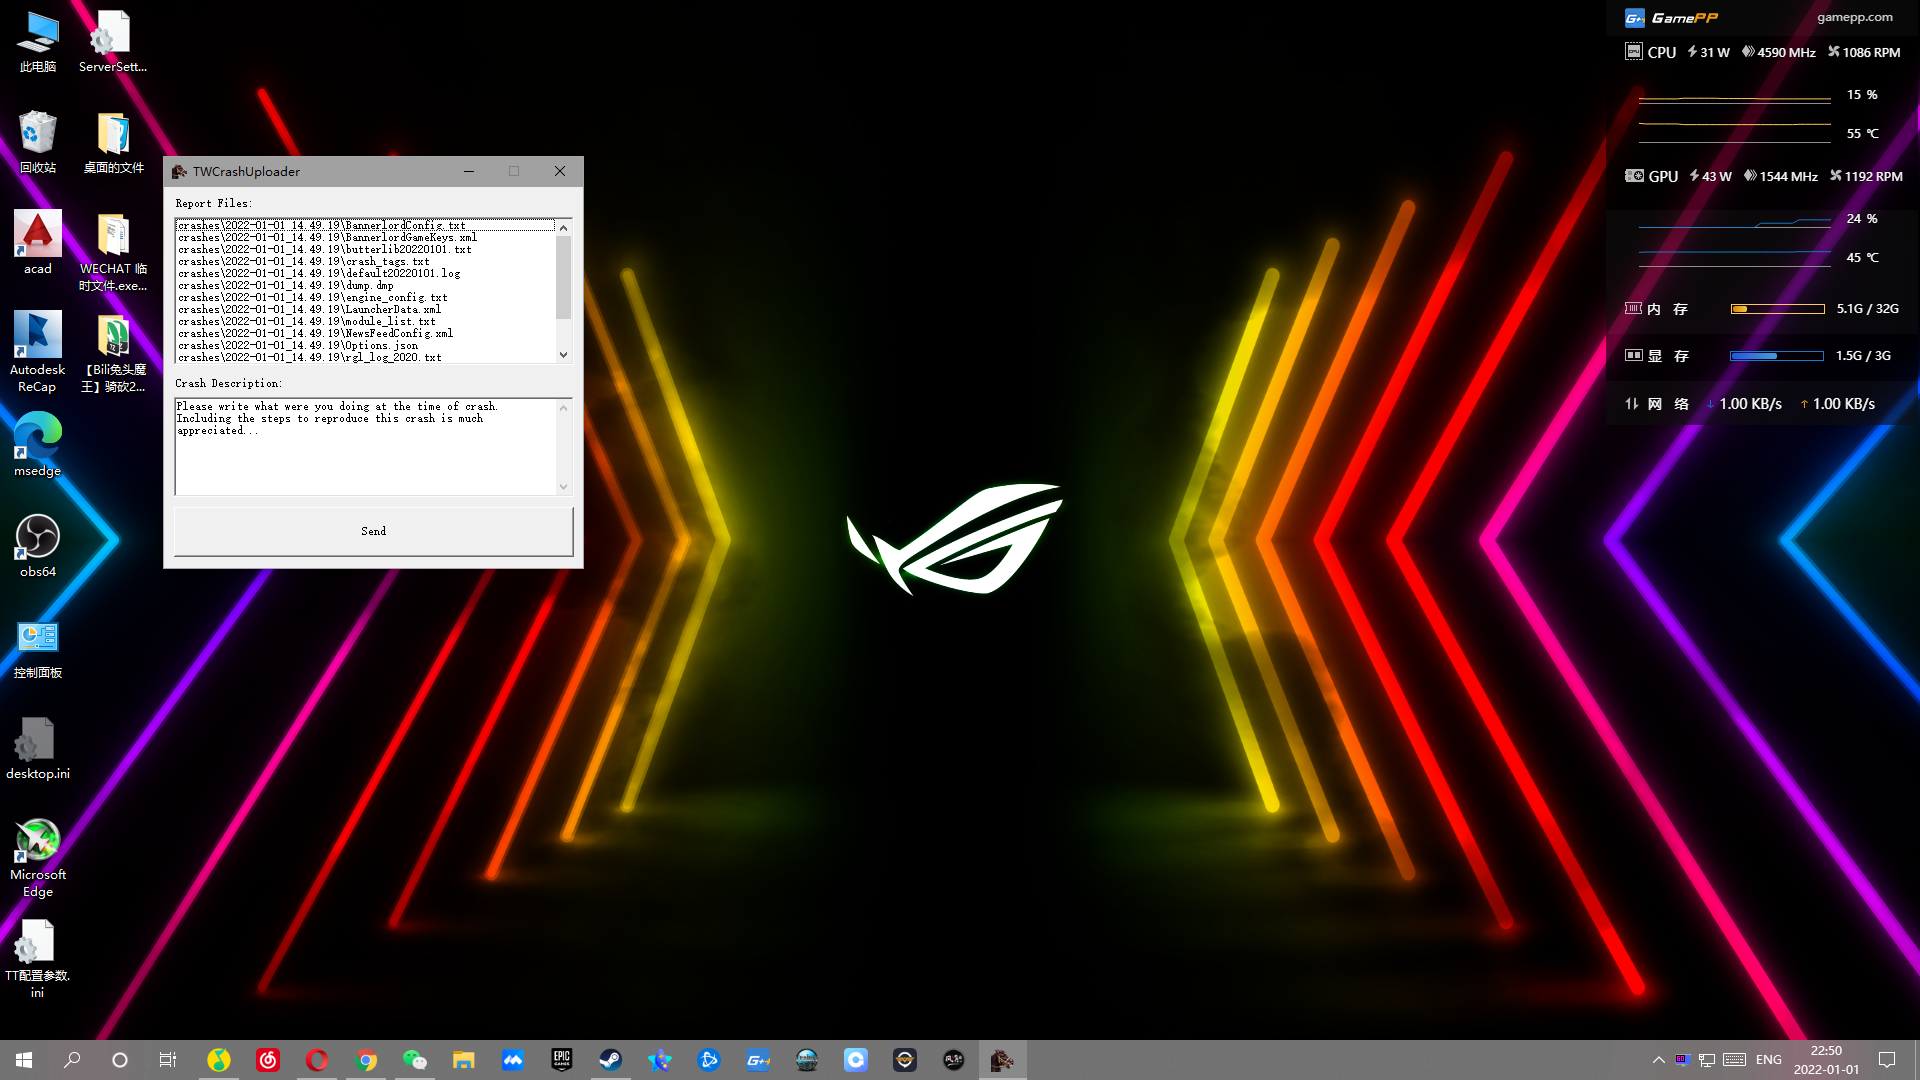Image resolution: width=1920 pixels, height=1080 pixels.
Task: Select LauncherData.xml report file
Action: click(365, 309)
